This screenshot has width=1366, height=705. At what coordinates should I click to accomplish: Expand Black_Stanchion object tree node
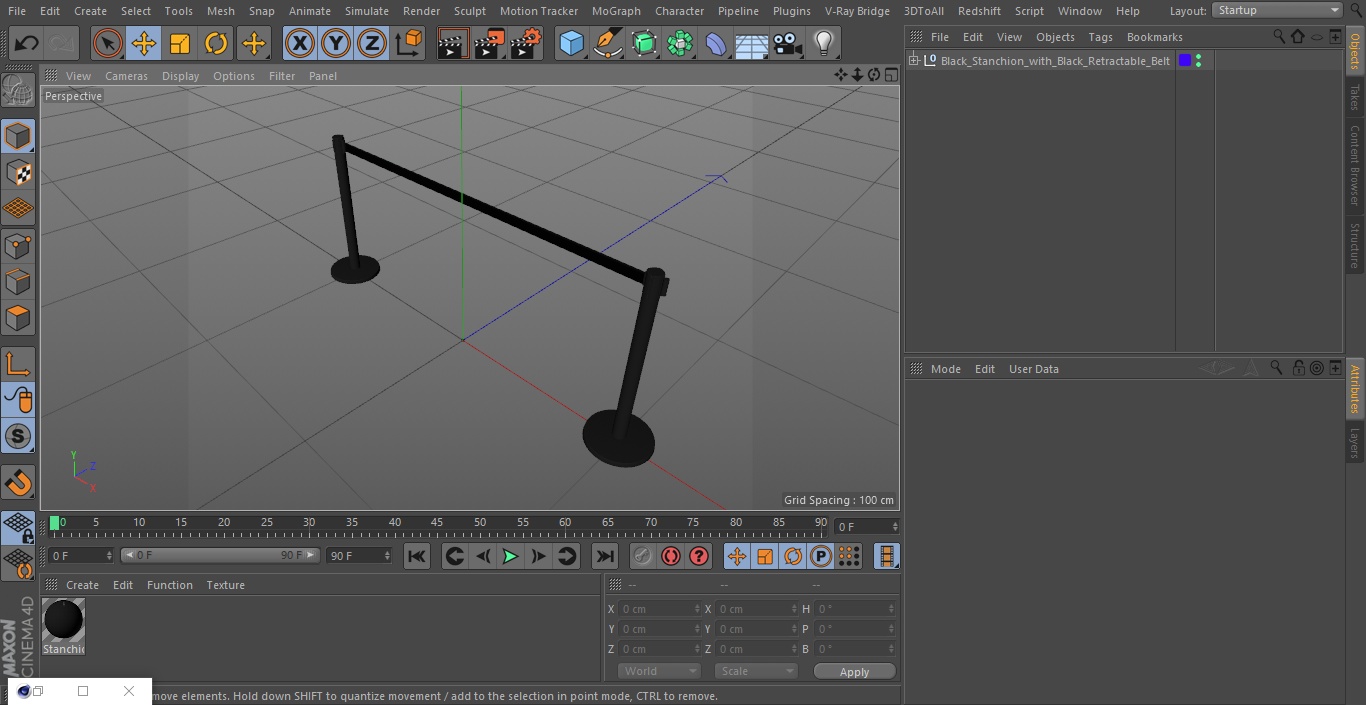click(x=913, y=61)
